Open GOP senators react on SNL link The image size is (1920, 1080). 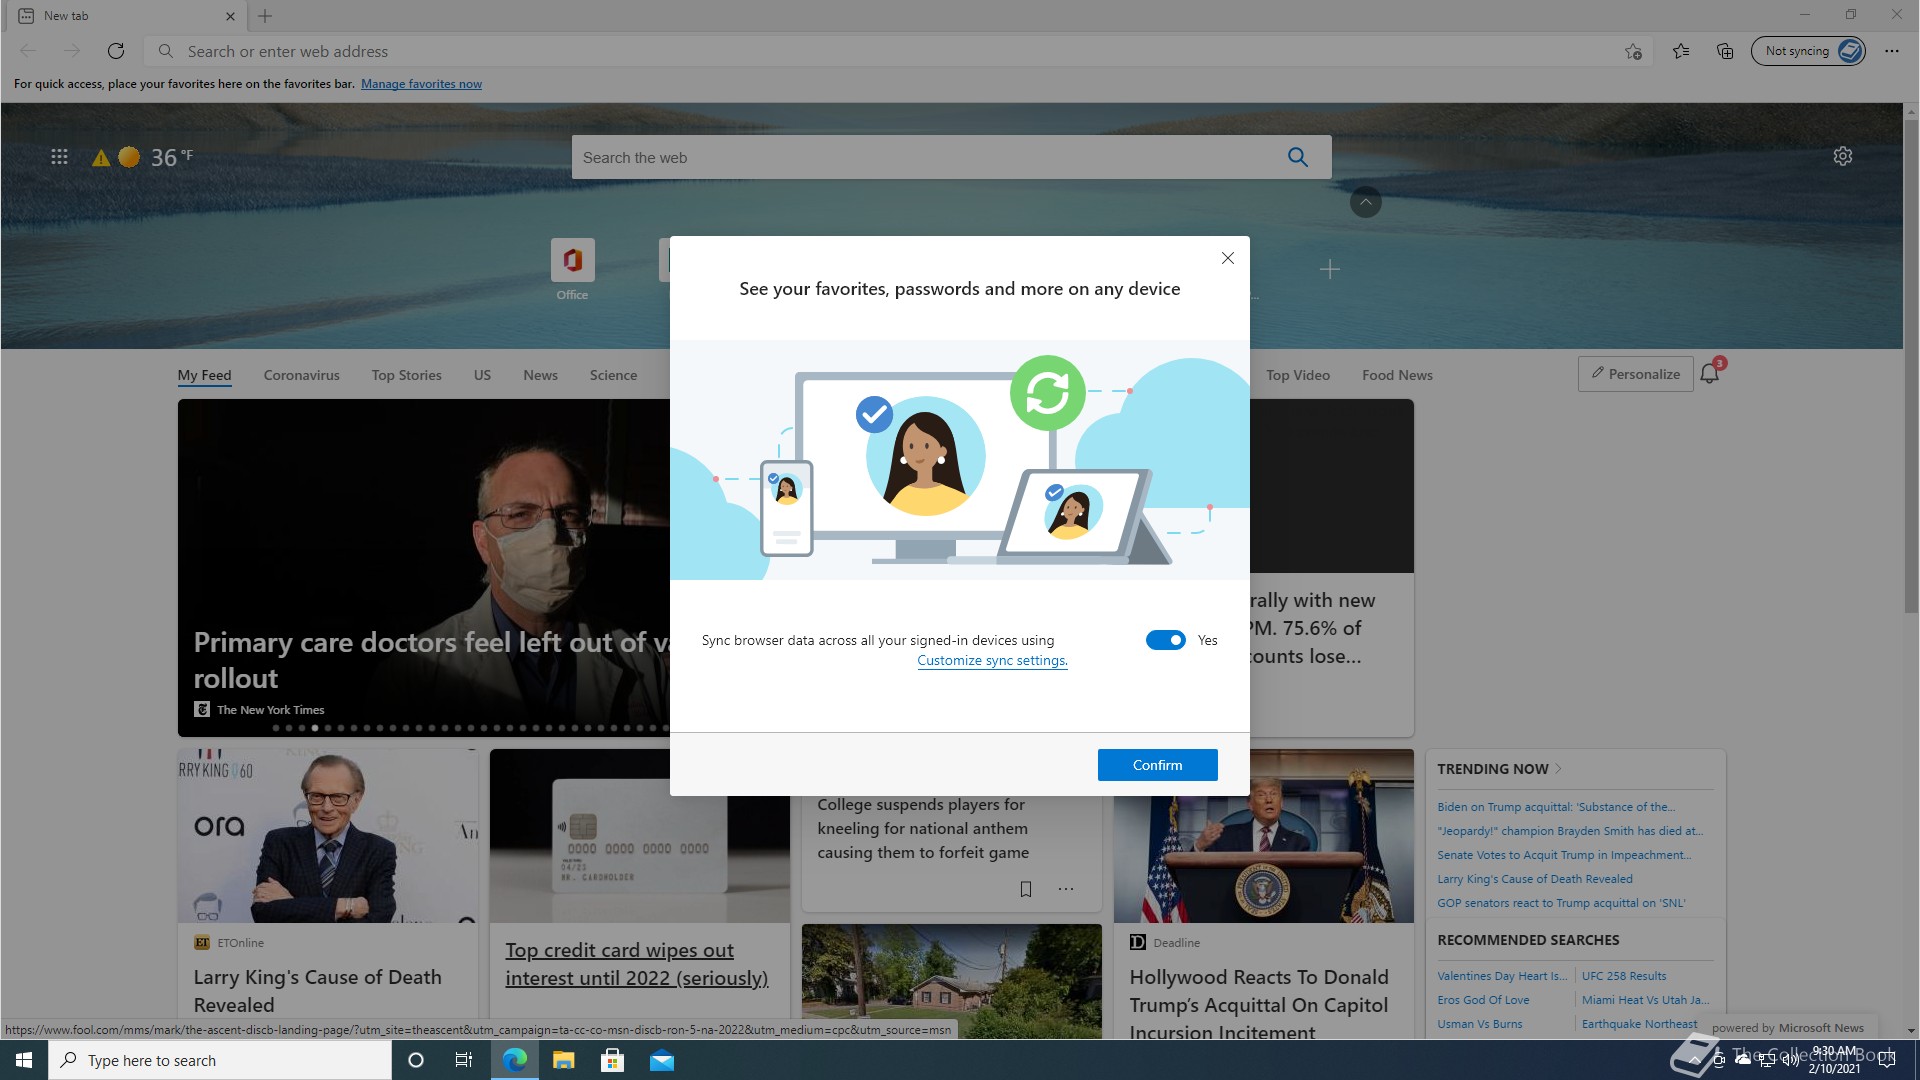1561,903
